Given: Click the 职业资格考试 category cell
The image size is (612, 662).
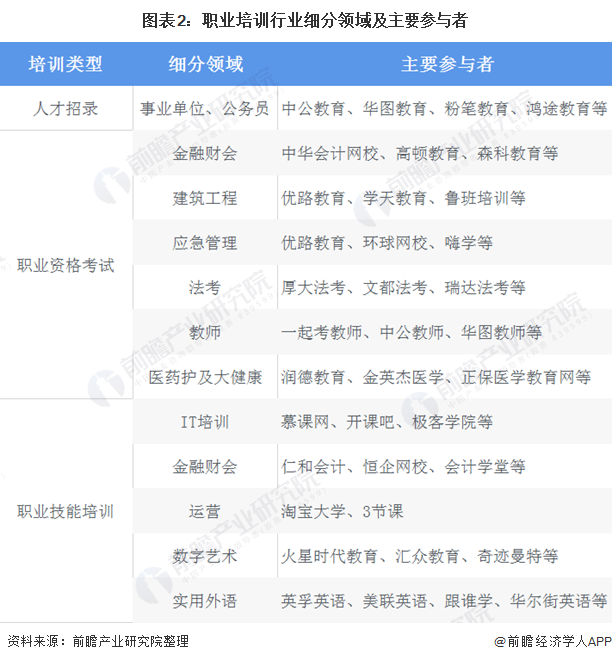Looking at the screenshot, I should [x=65, y=265].
